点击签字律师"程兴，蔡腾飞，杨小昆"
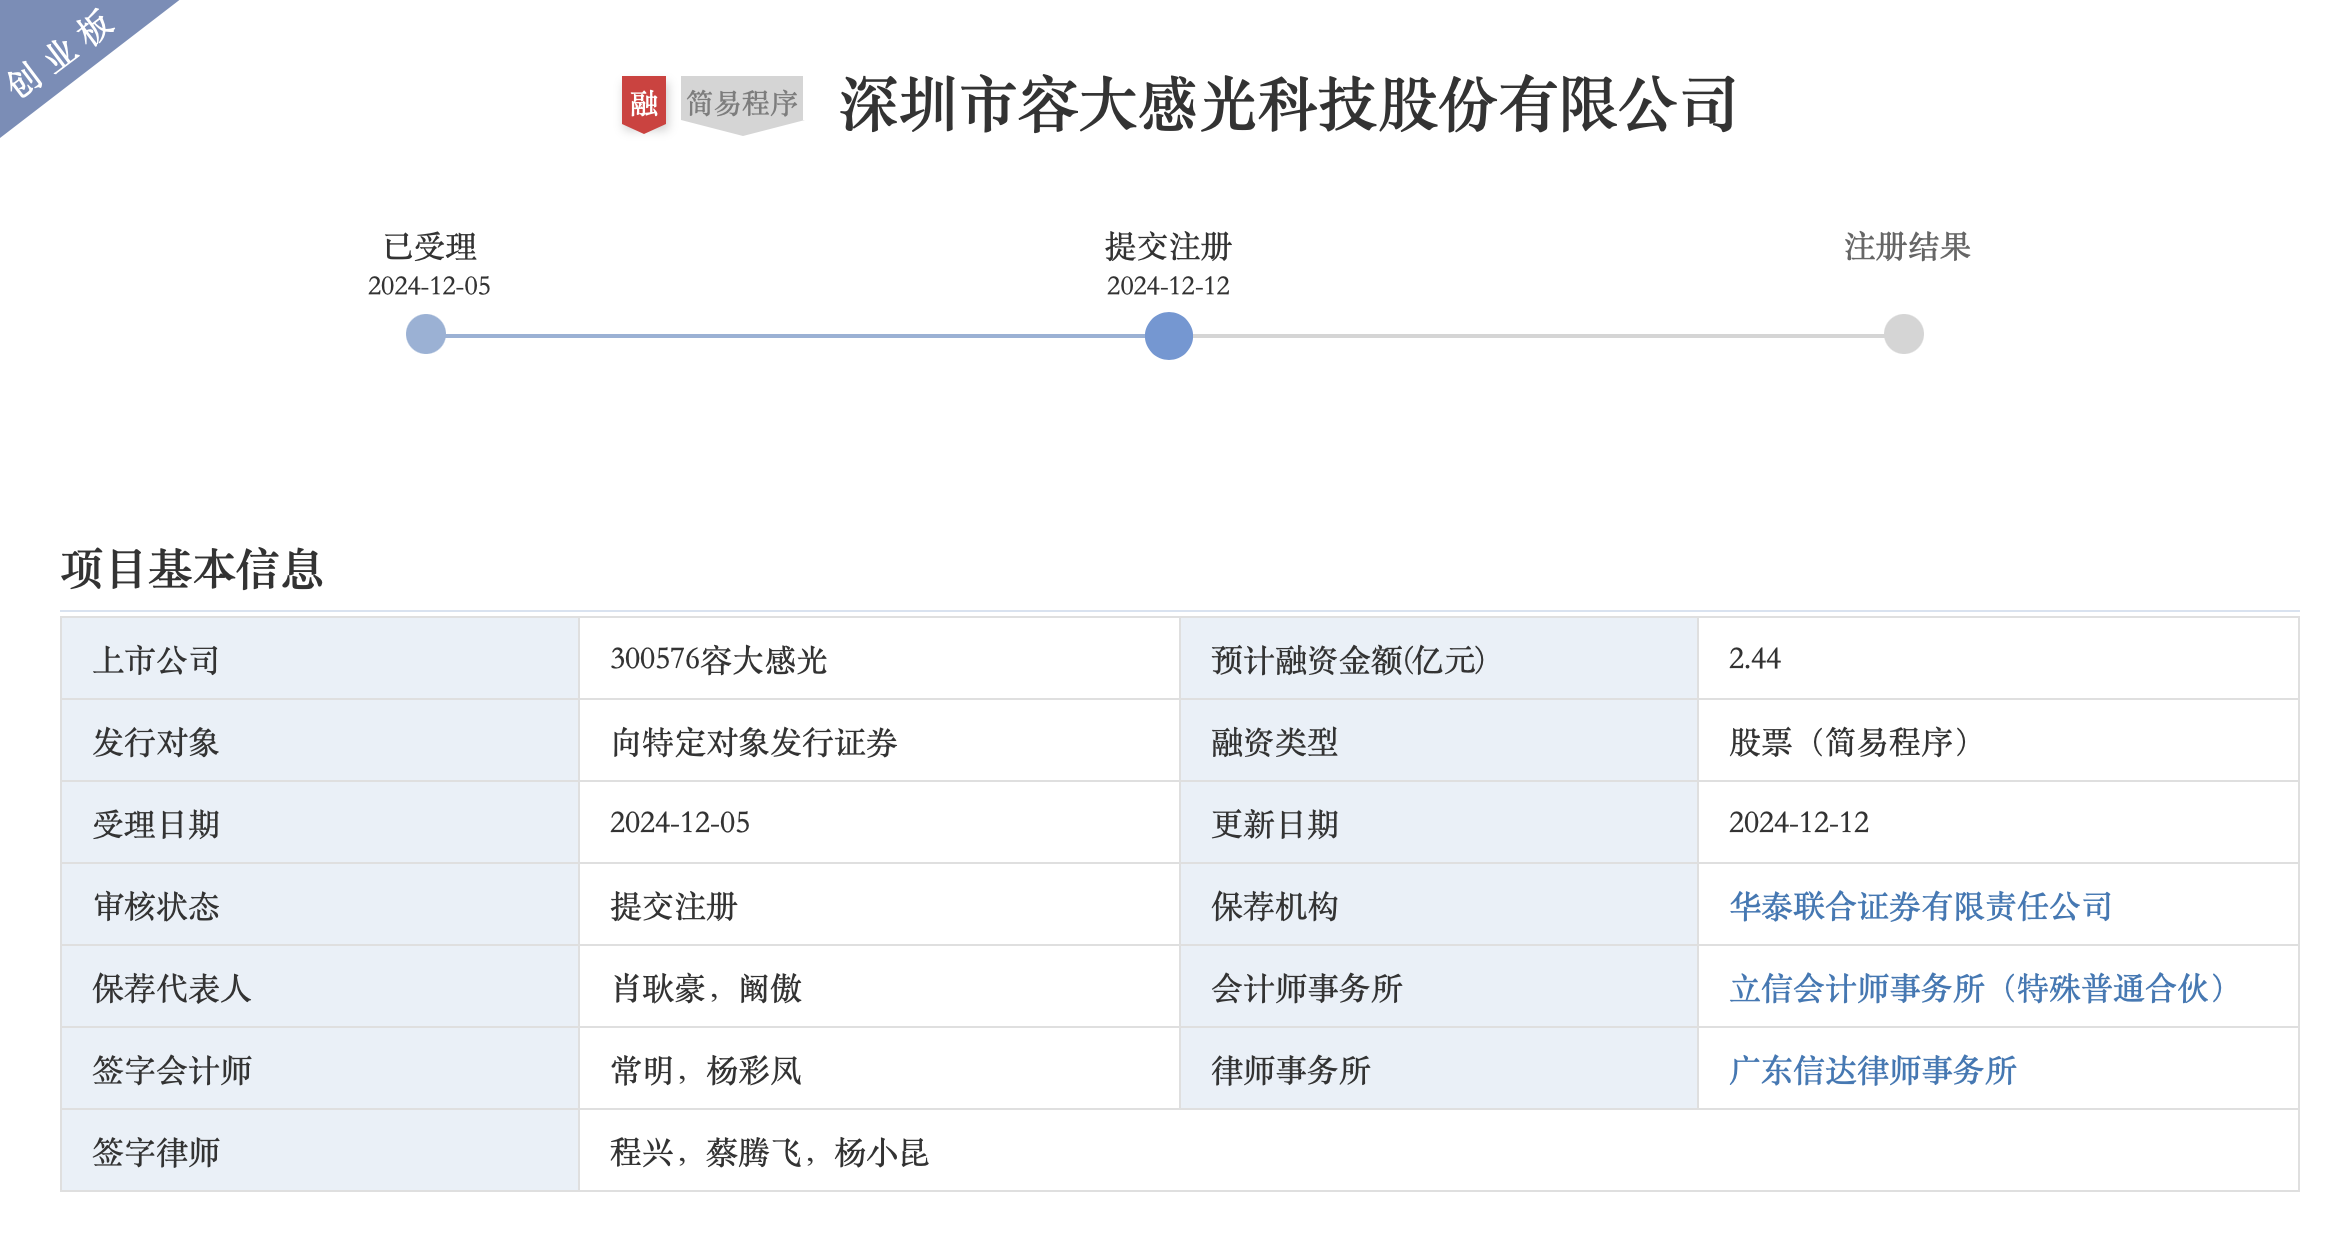The width and height of the screenshot is (2350, 1254). tap(770, 1152)
